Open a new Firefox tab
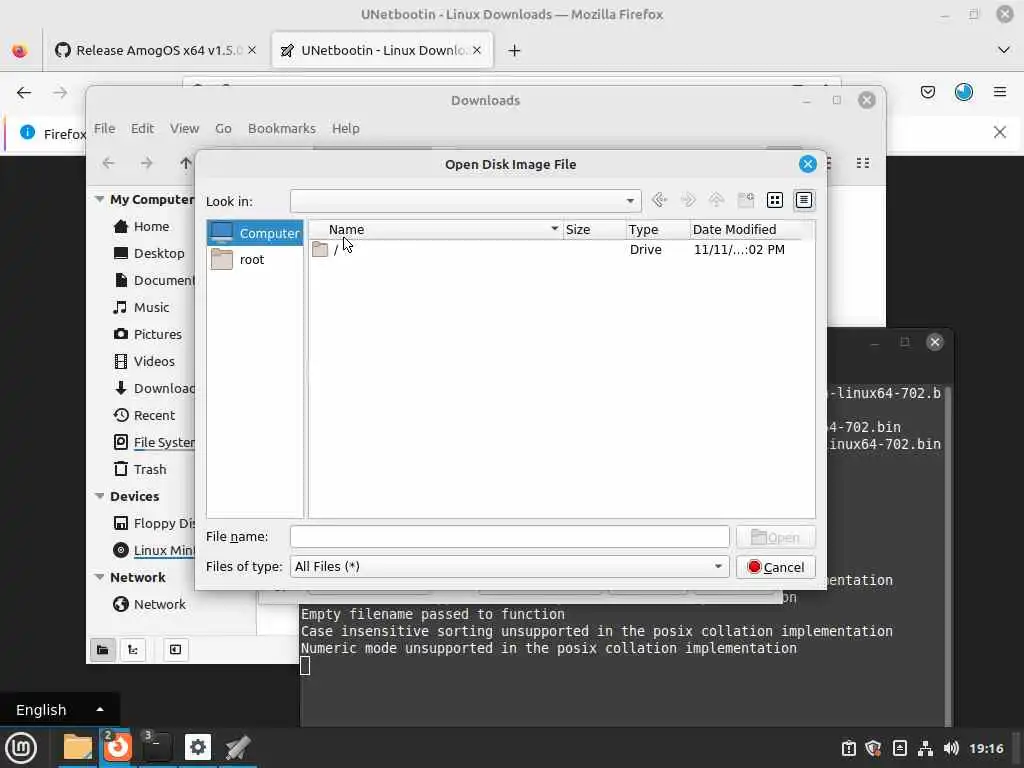The image size is (1024, 768). [515, 50]
